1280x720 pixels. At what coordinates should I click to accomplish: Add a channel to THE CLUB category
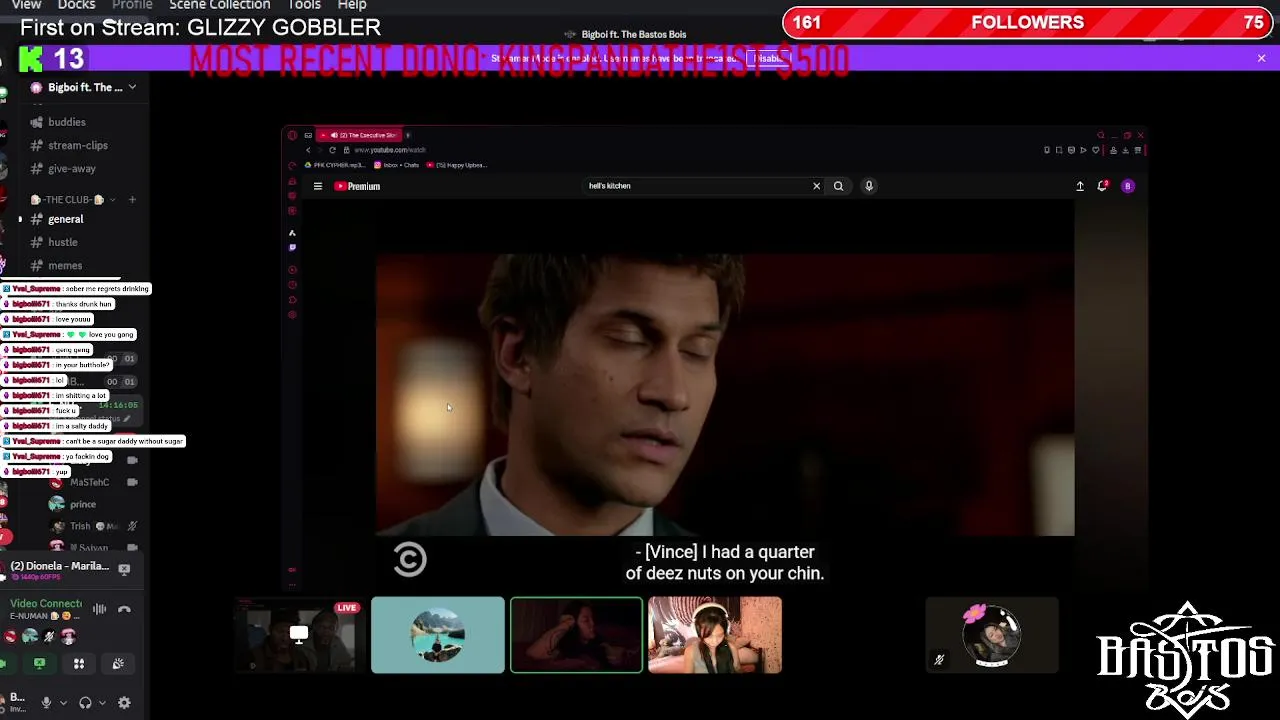click(132, 199)
